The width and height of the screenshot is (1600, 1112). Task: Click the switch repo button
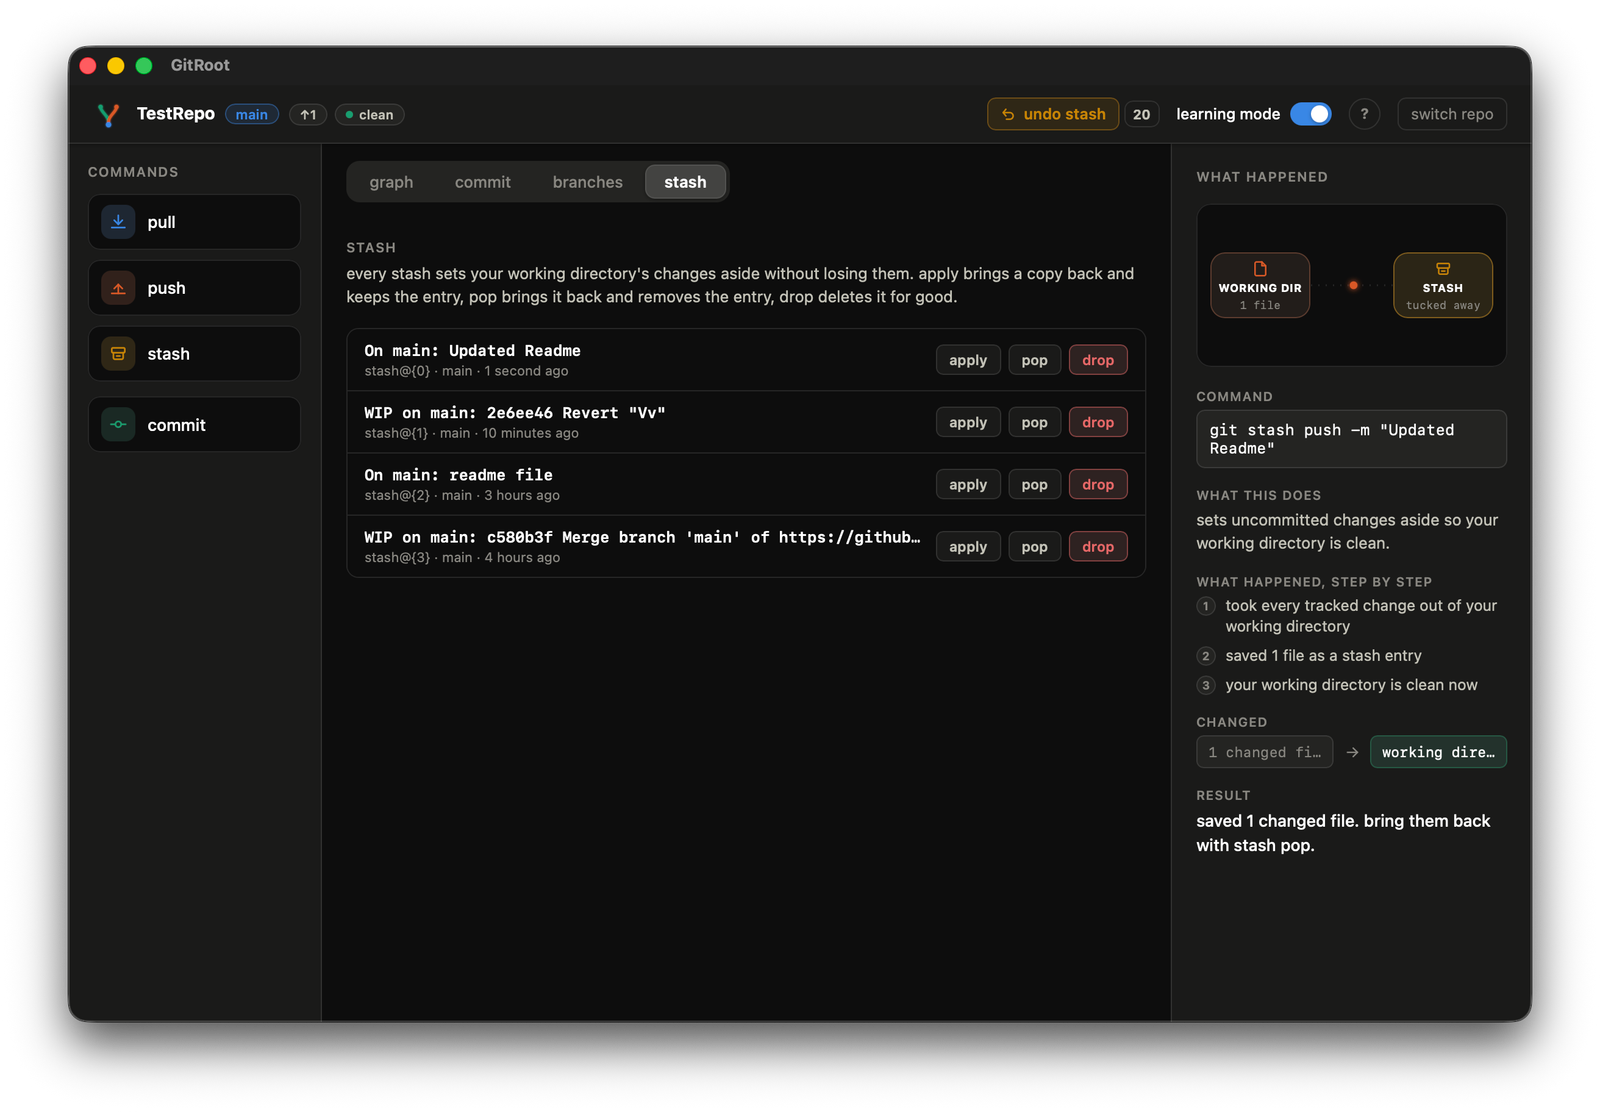tap(1452, 114)
